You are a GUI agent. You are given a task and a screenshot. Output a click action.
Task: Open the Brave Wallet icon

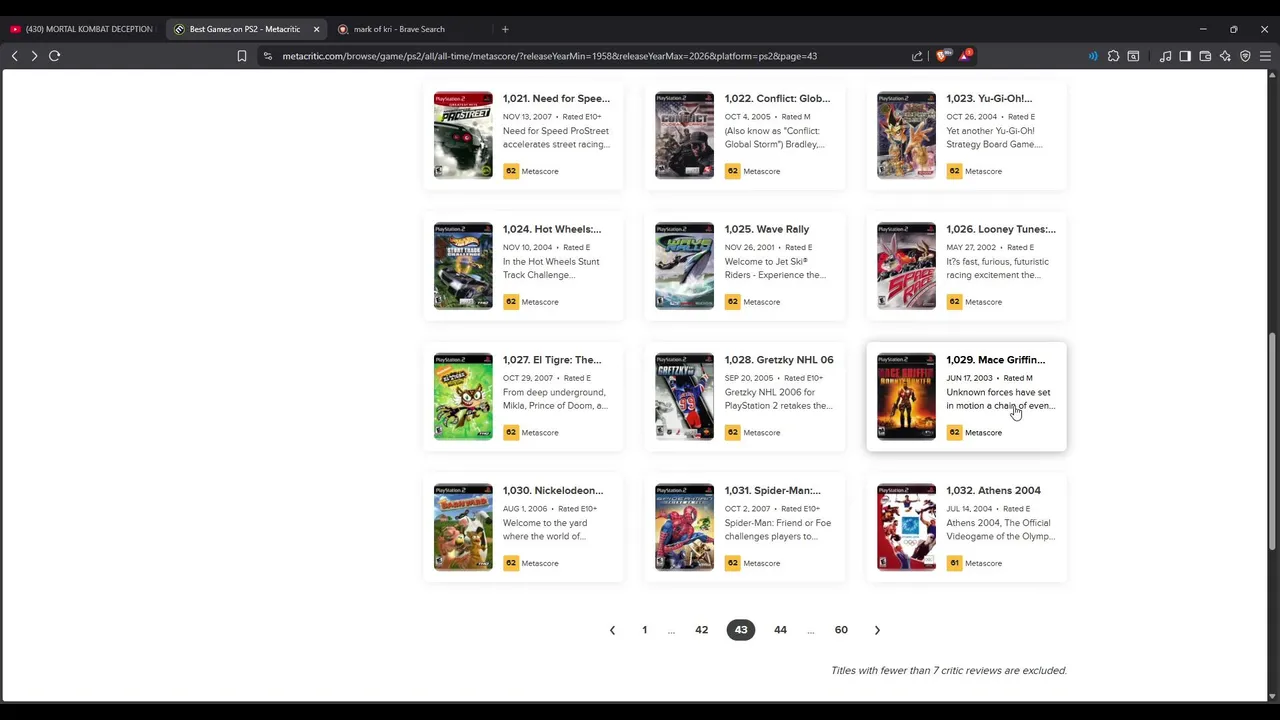(x=1205, y=56)
